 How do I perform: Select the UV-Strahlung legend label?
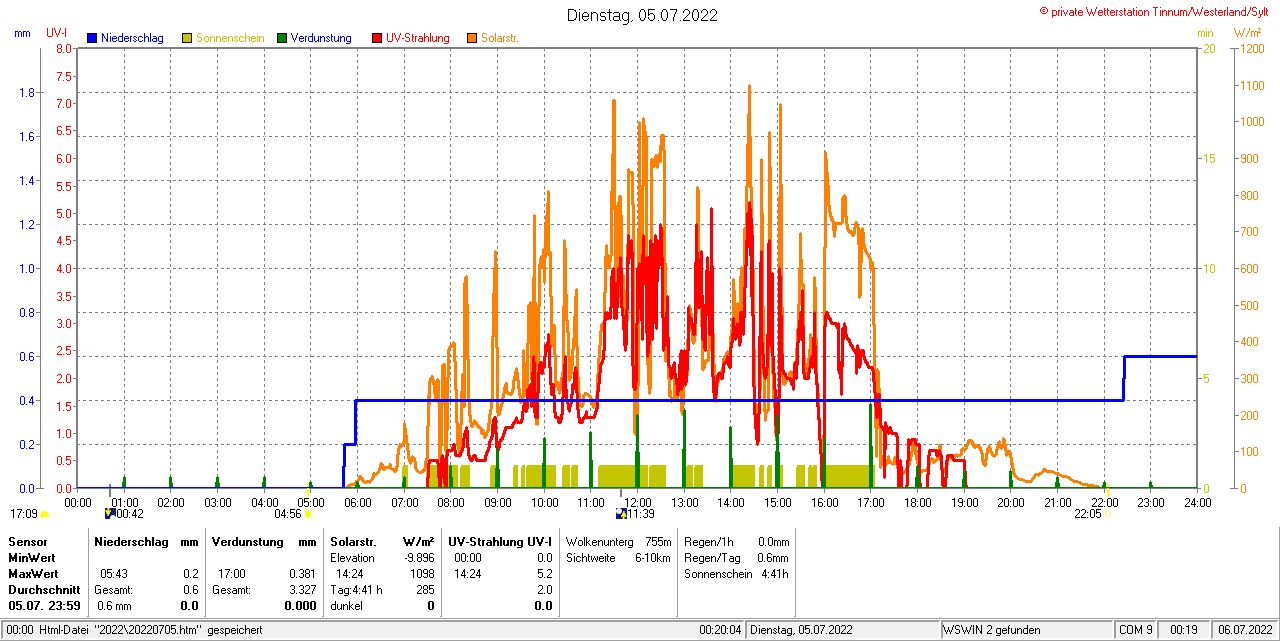[x=417, y=38]
